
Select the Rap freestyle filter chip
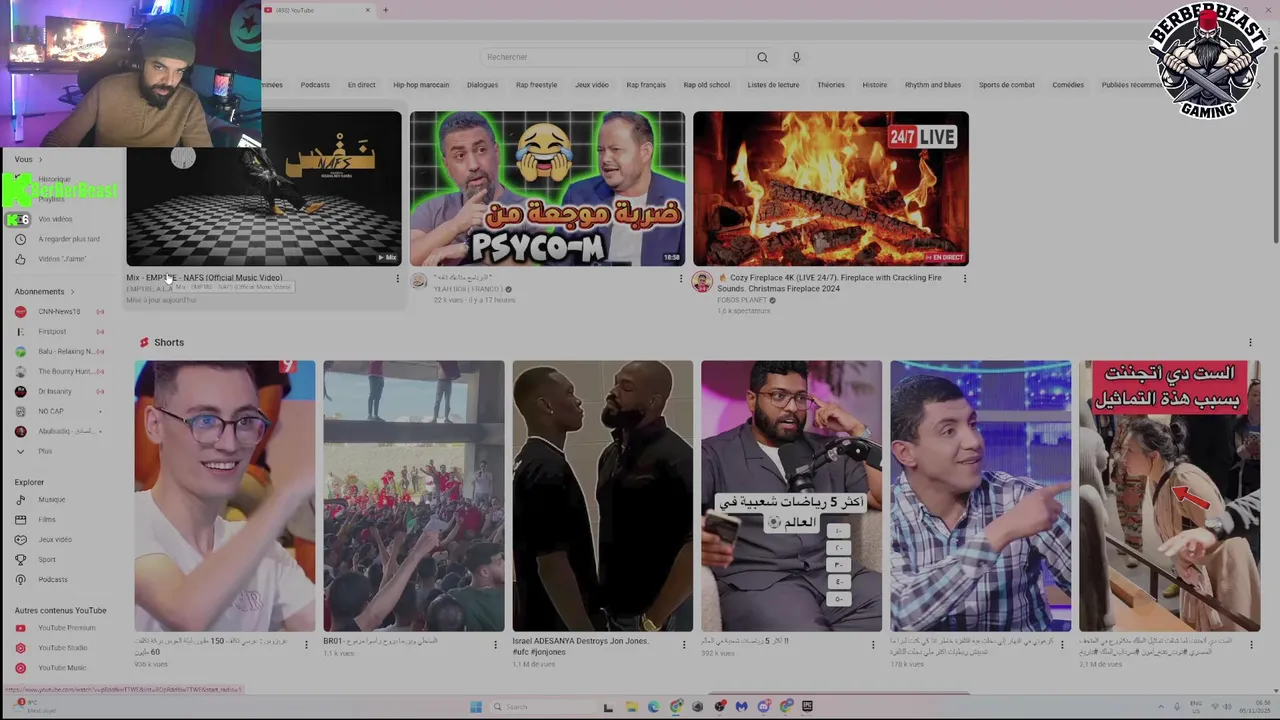(536, 85)
